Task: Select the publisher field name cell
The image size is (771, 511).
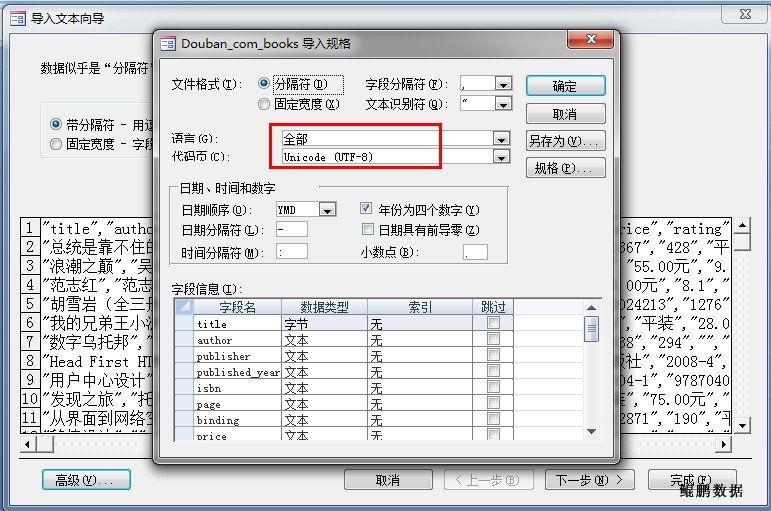Action: click(x=237, y=356)
